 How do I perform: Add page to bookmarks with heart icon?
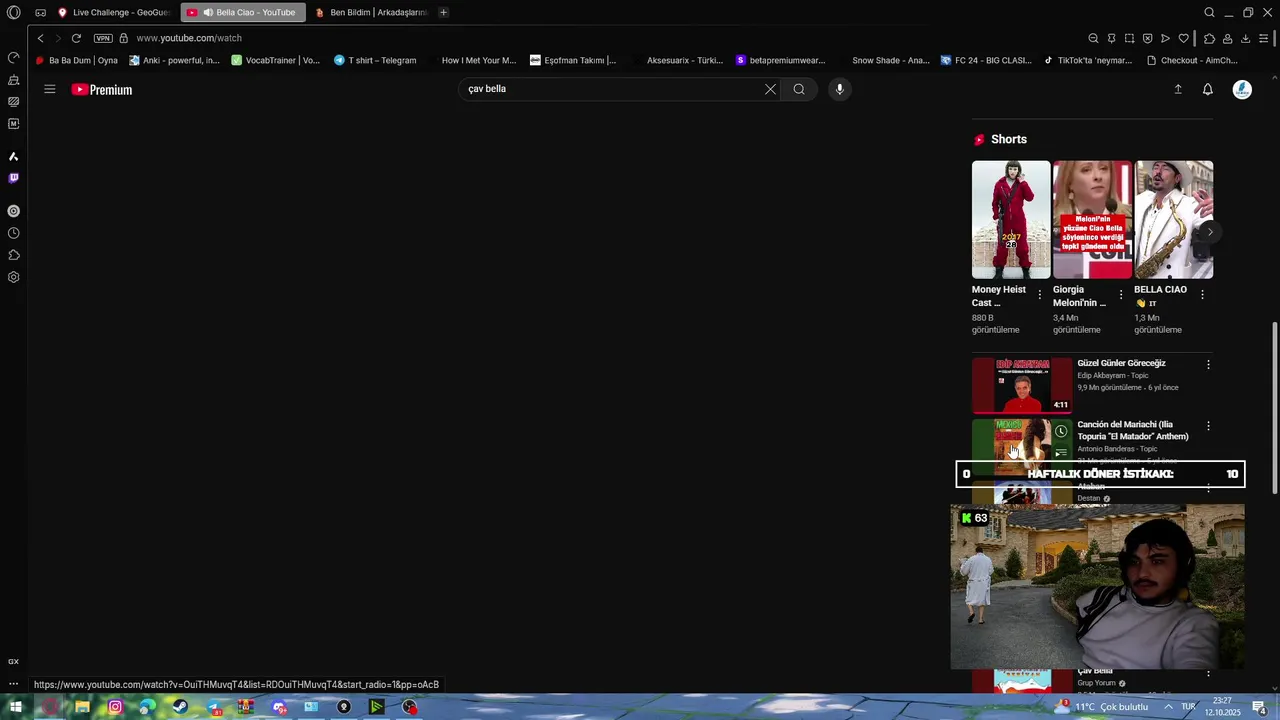pyautogui.click(x=1183, y=38)
